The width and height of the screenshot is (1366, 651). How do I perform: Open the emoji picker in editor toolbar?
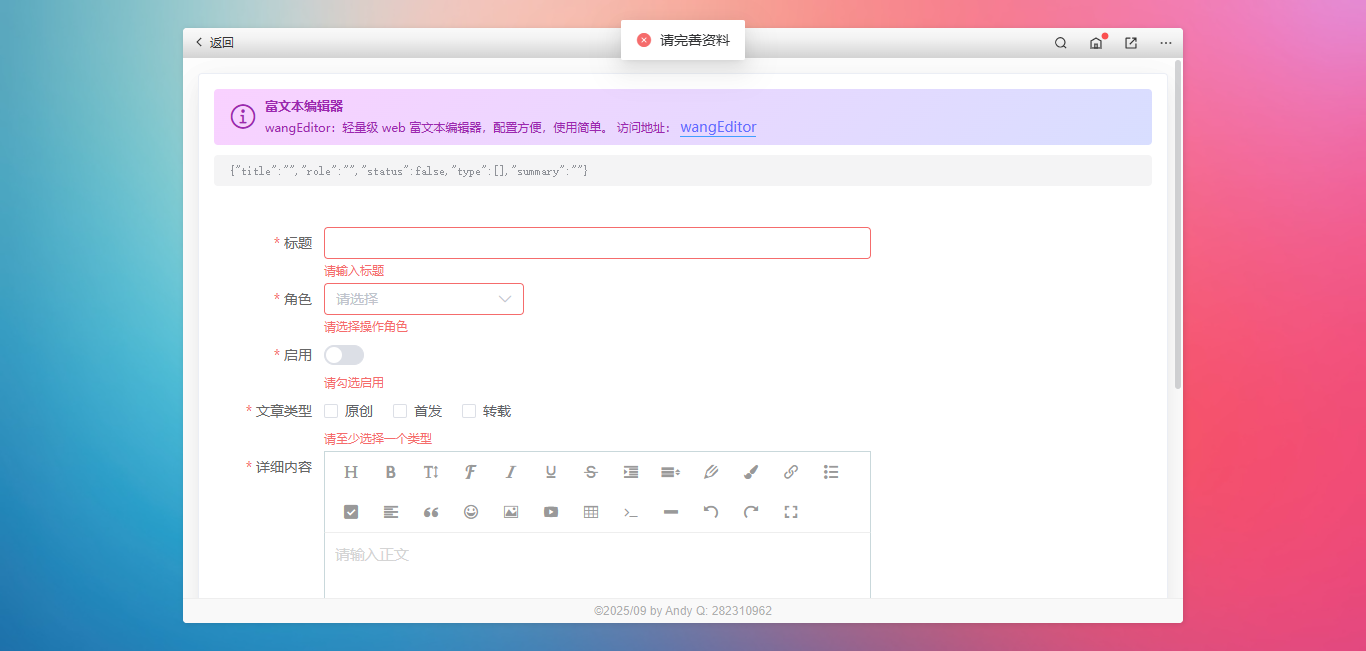[x=471, y=512]
